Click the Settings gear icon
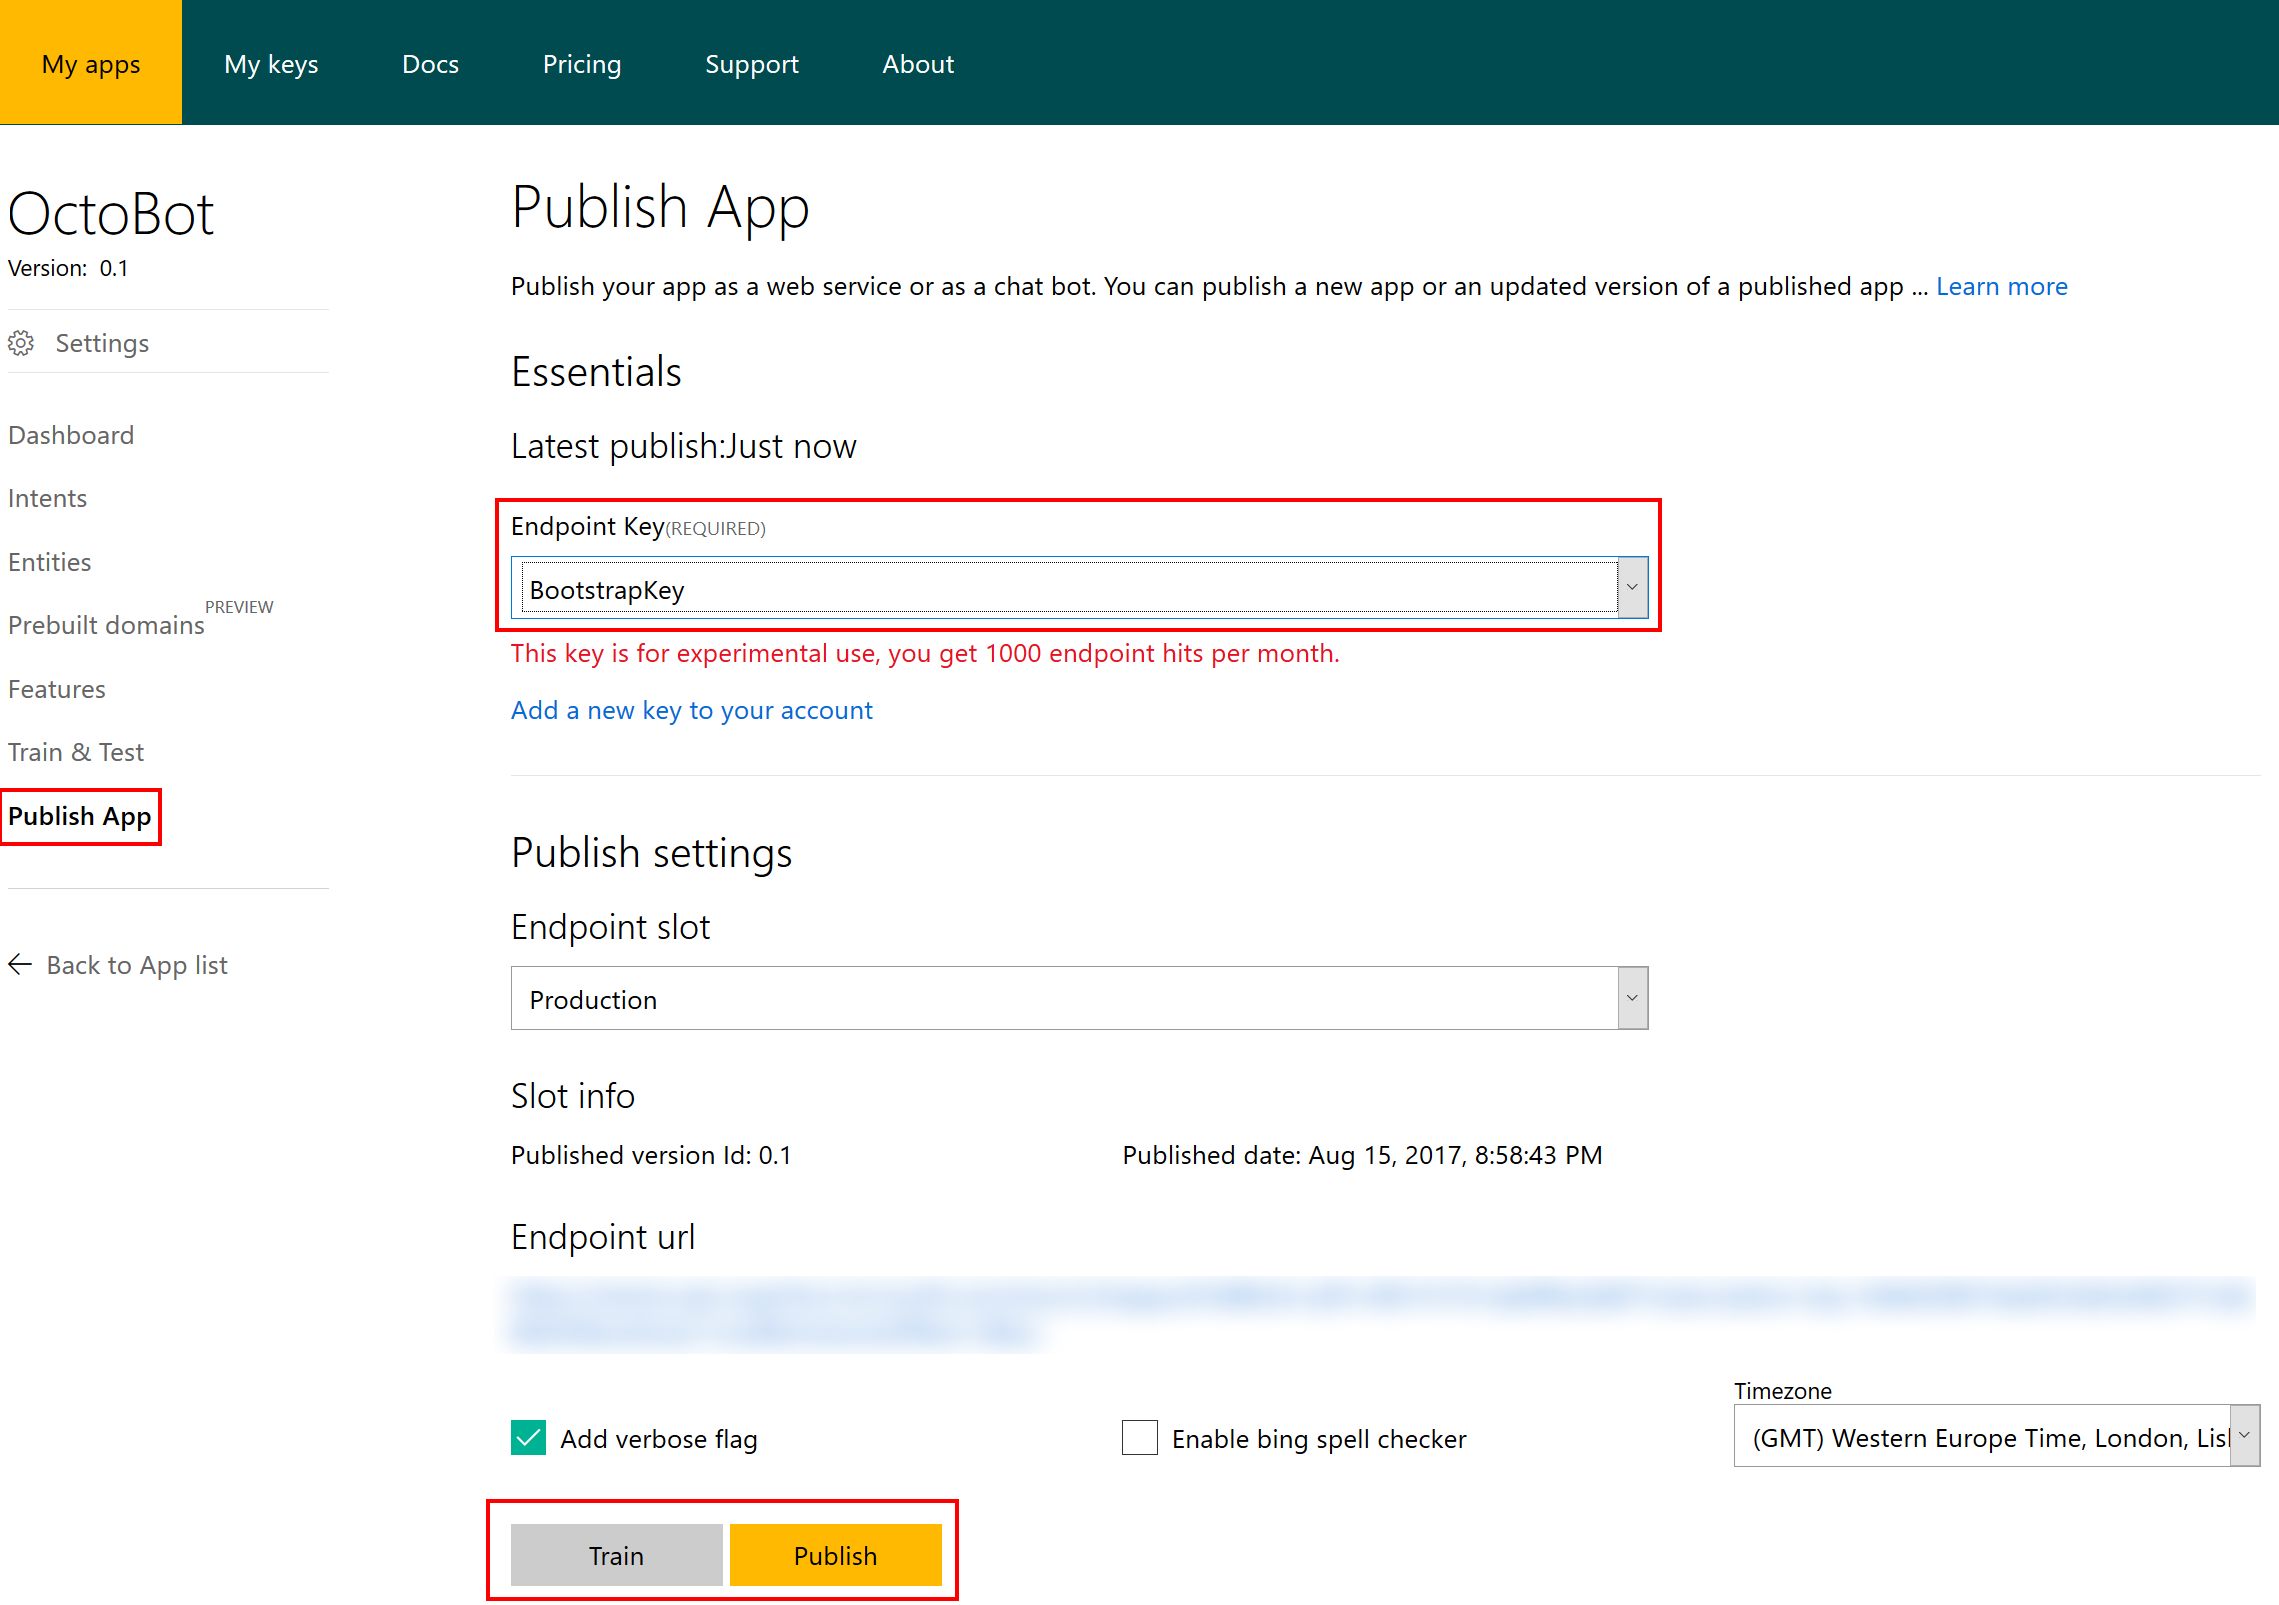This screenshot has height=1605, width=2279. 21,343
